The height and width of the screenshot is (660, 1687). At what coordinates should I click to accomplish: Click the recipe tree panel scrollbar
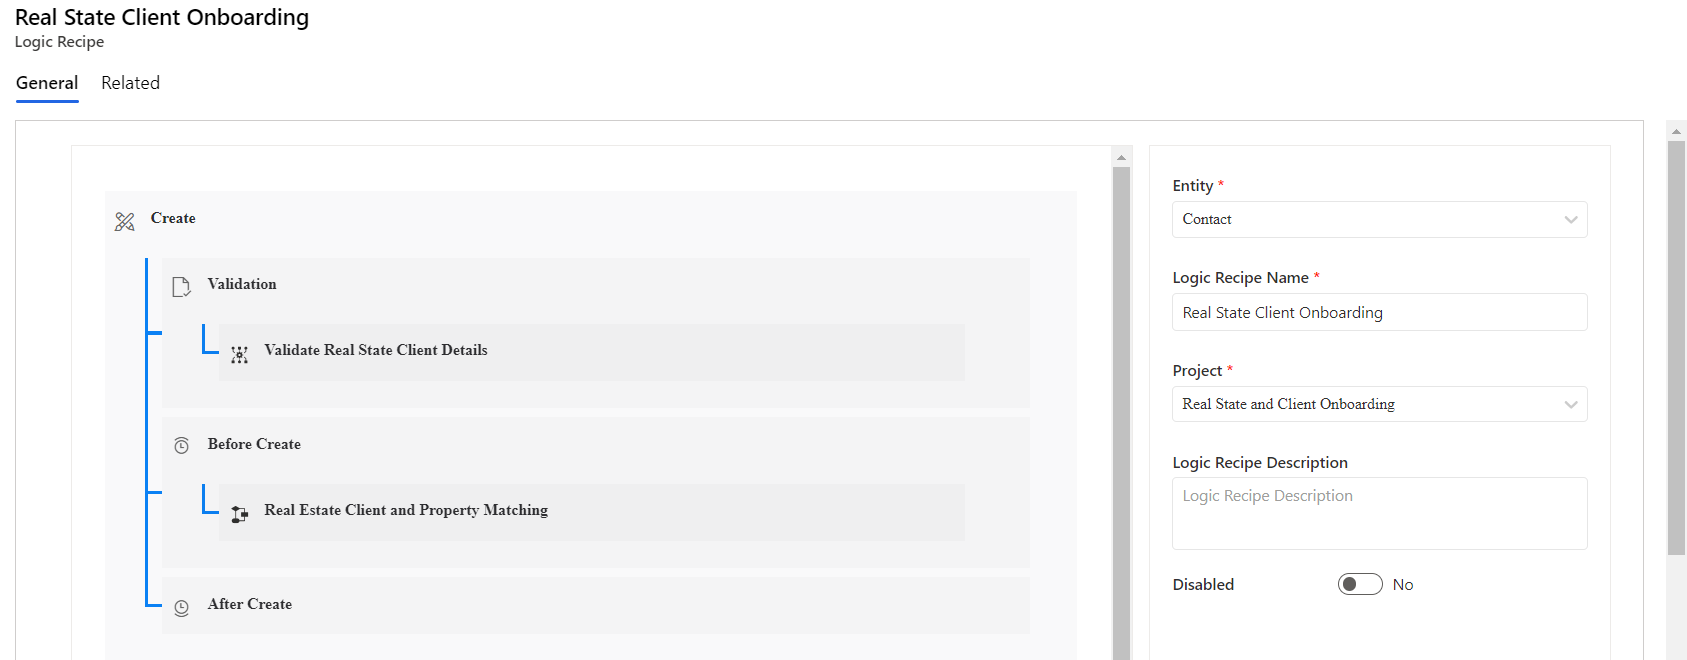tap(1121, 400)
